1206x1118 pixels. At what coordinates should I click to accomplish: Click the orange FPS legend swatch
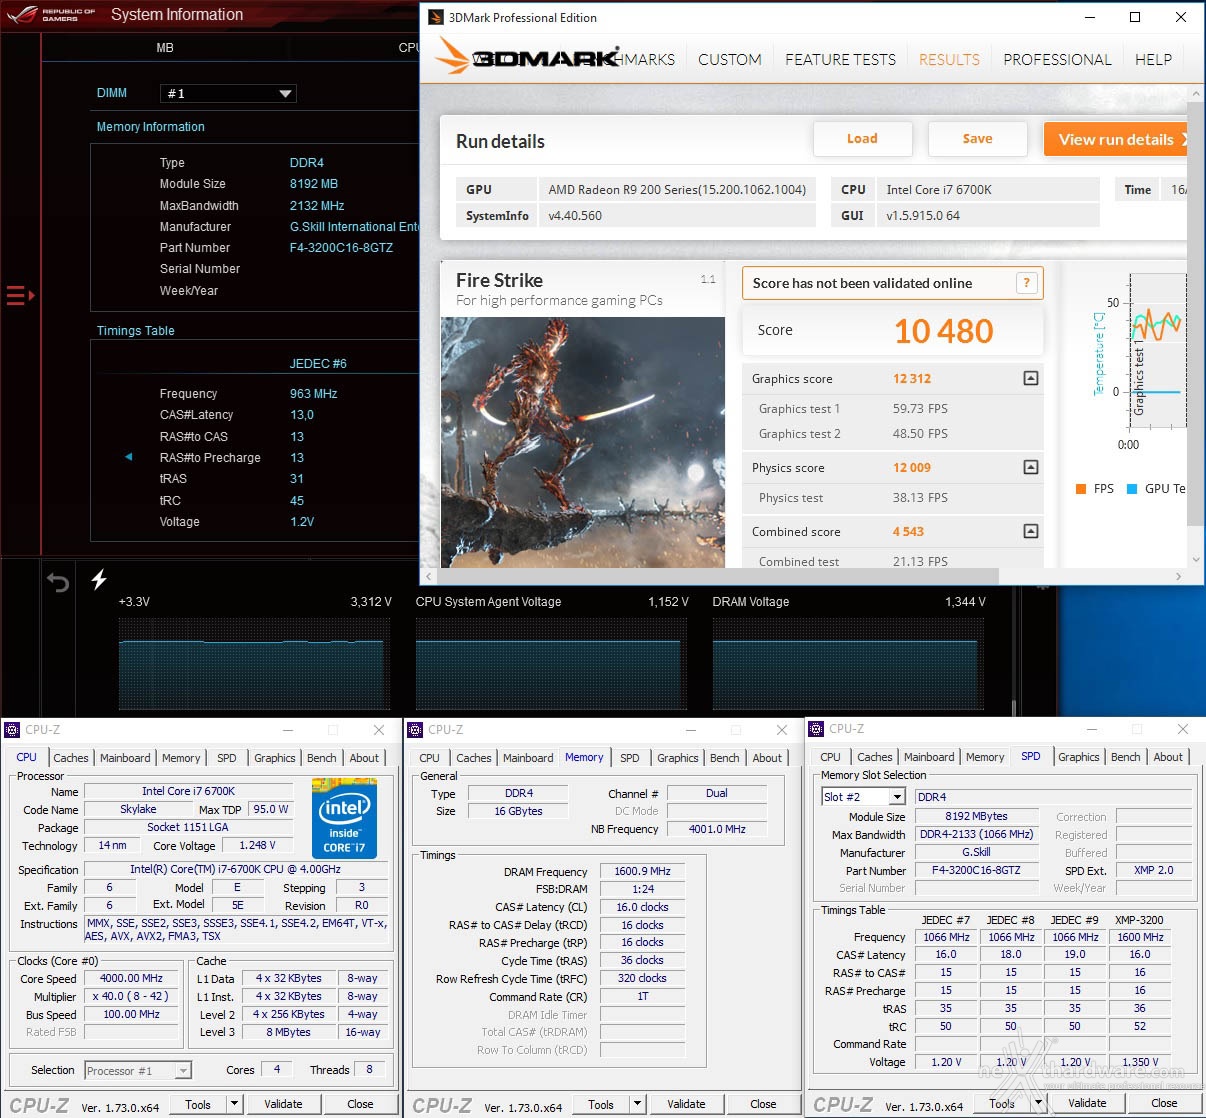tap(1081, 489)
